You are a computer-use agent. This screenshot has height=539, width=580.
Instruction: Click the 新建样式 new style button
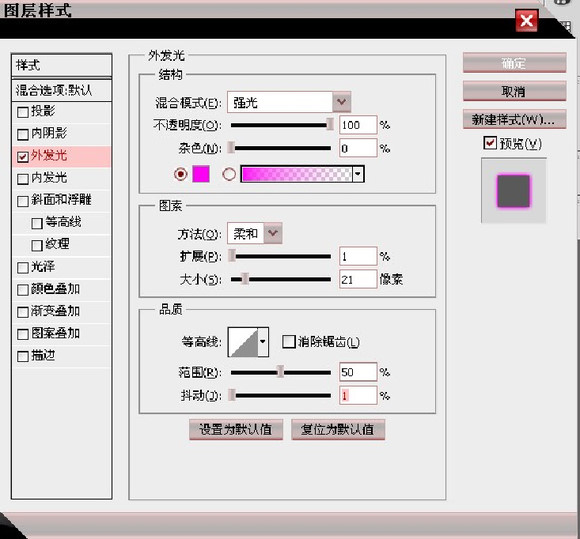[x=515, y=119]
